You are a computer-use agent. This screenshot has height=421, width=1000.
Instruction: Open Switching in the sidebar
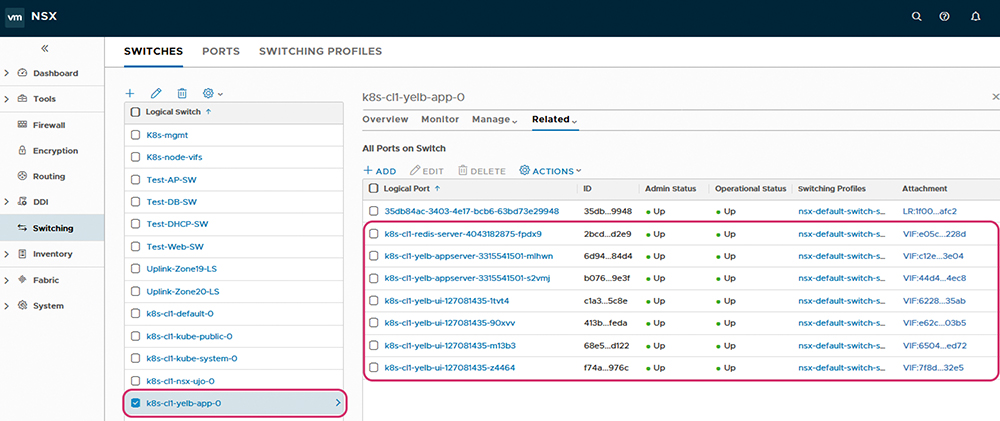[52, 228]
